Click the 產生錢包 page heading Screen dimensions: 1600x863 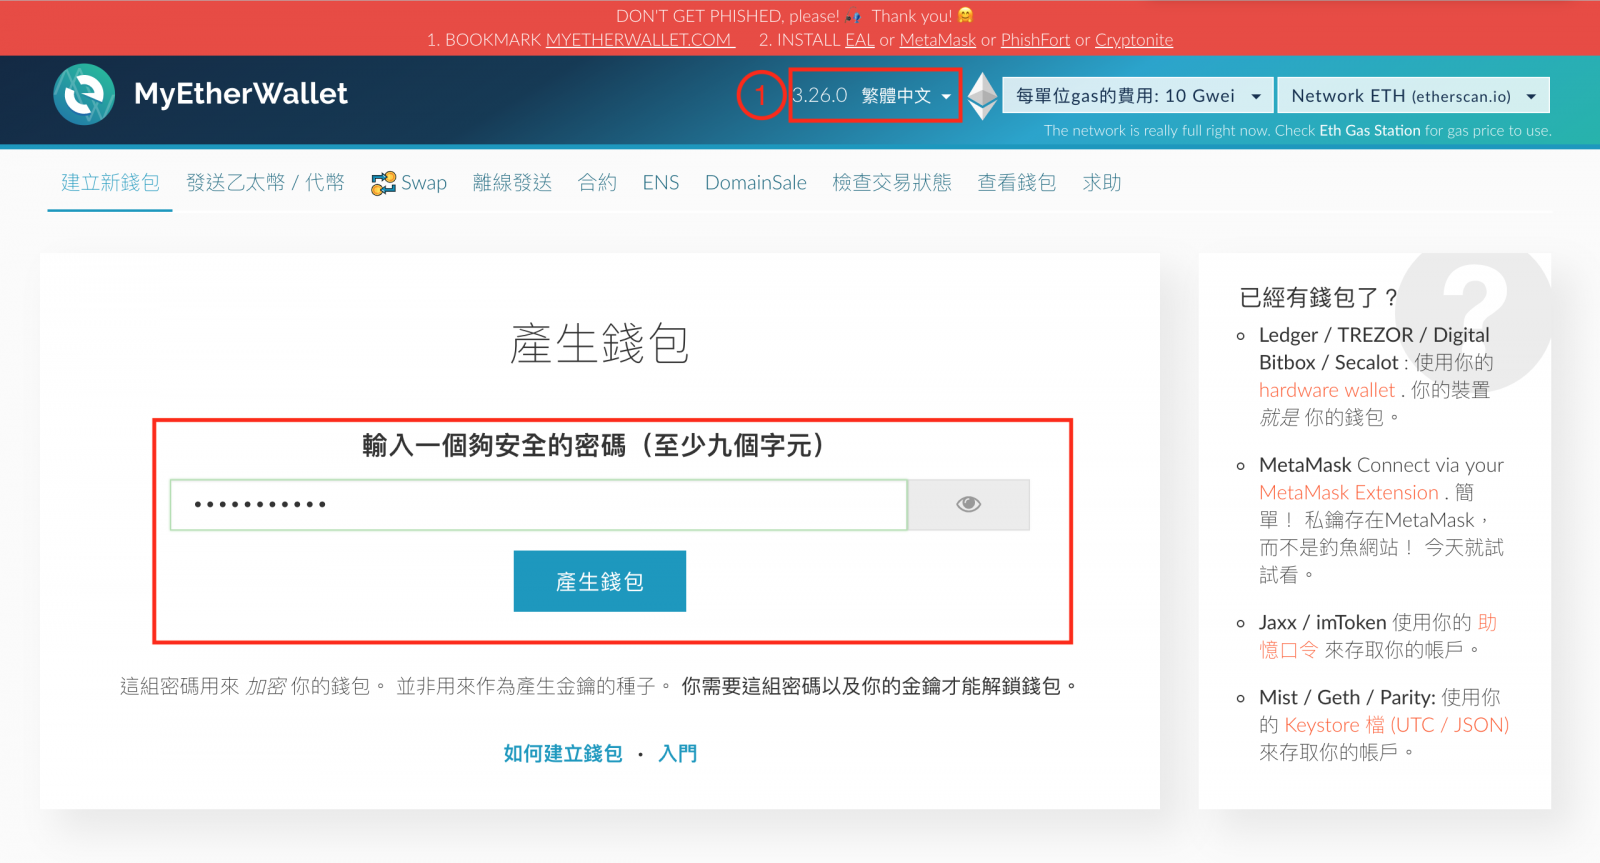tap(600, 343)
